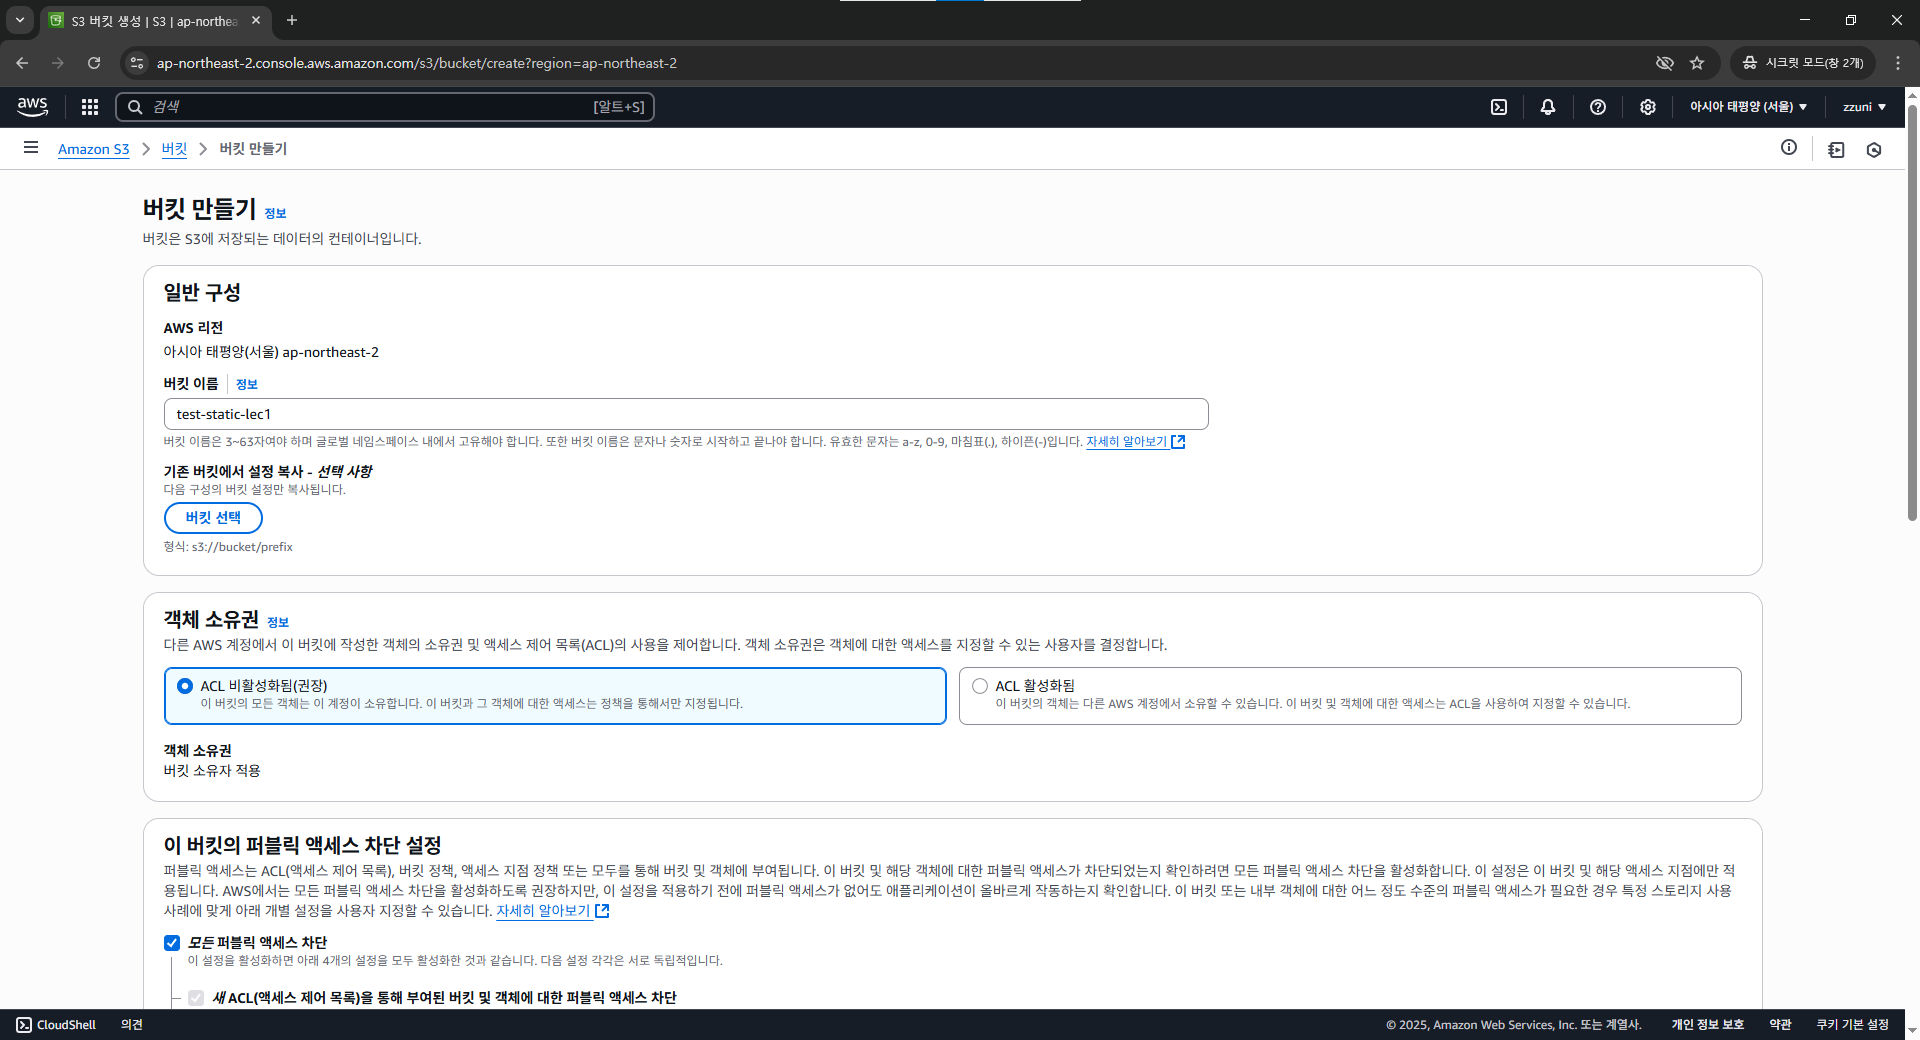Viewport: 1920px width, 1040px height.
Task: Select ACL 비활성화됨(권장) radio option
Action: tap(185, 686)
